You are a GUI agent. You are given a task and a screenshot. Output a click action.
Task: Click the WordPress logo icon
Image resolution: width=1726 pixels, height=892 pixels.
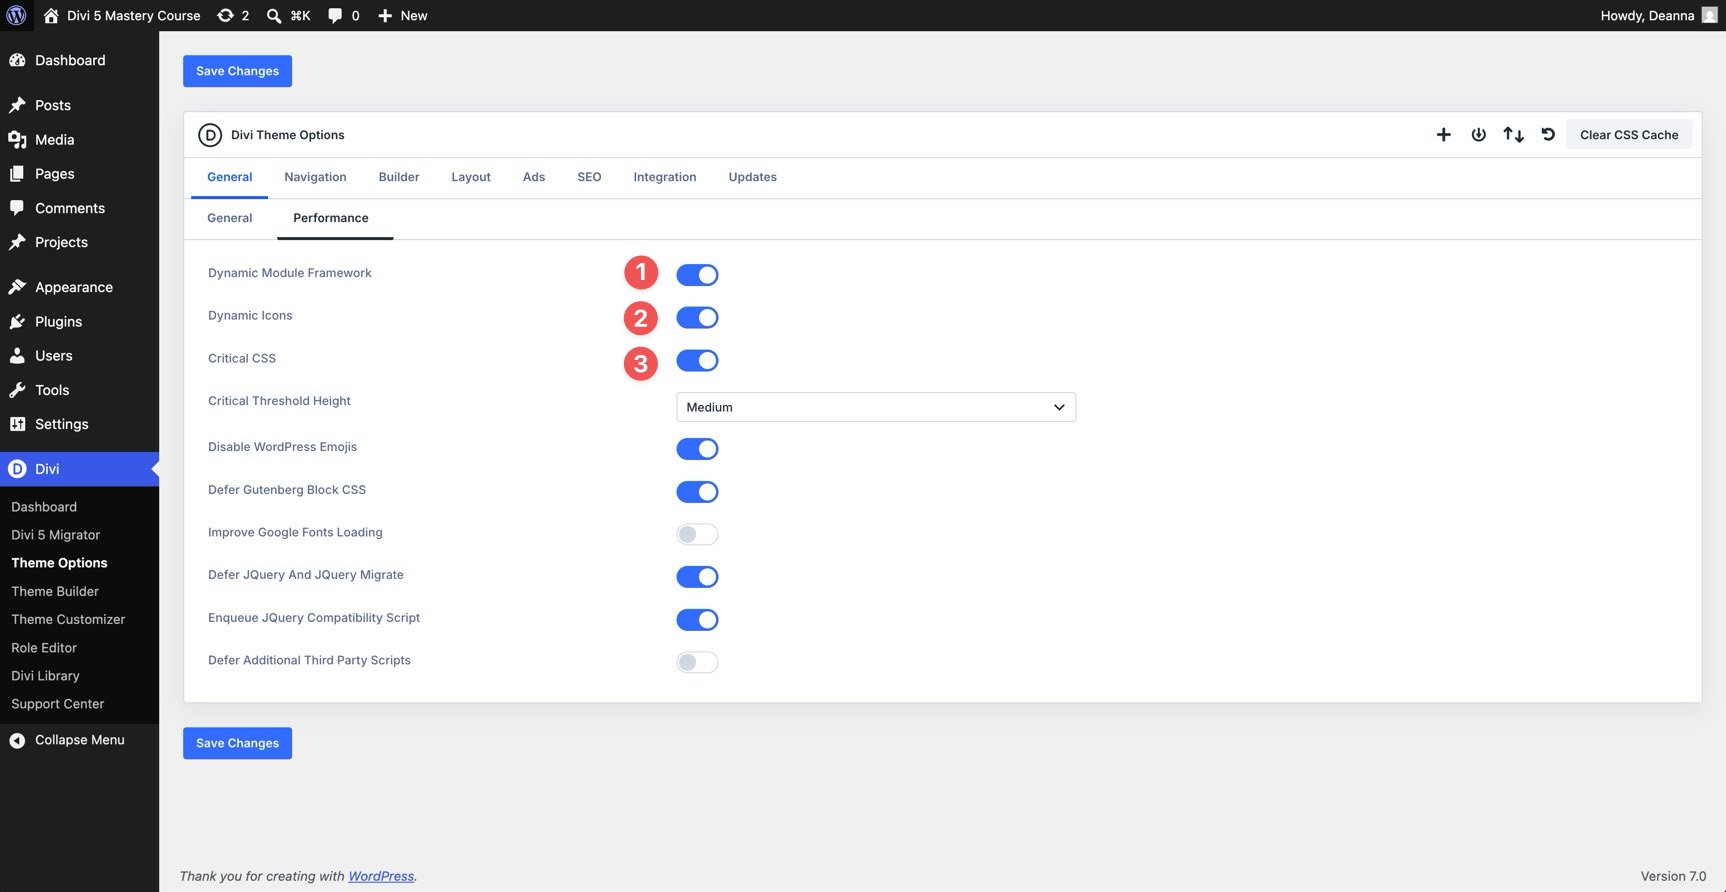click(x=16, y=15)
